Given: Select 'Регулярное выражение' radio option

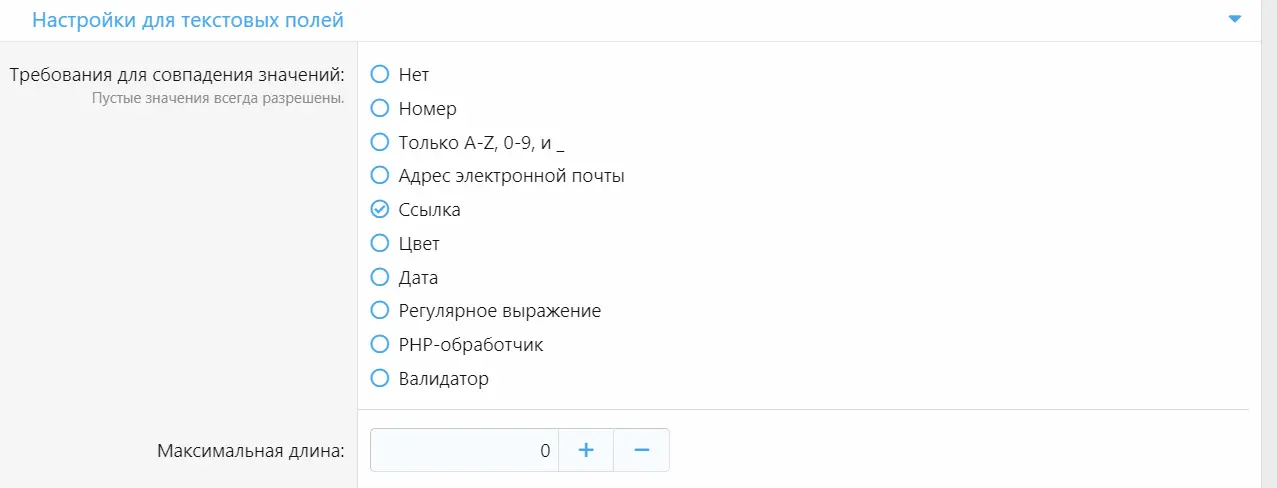Looking at the screenshot, I should pyautogui.click(x=379, y=311).
